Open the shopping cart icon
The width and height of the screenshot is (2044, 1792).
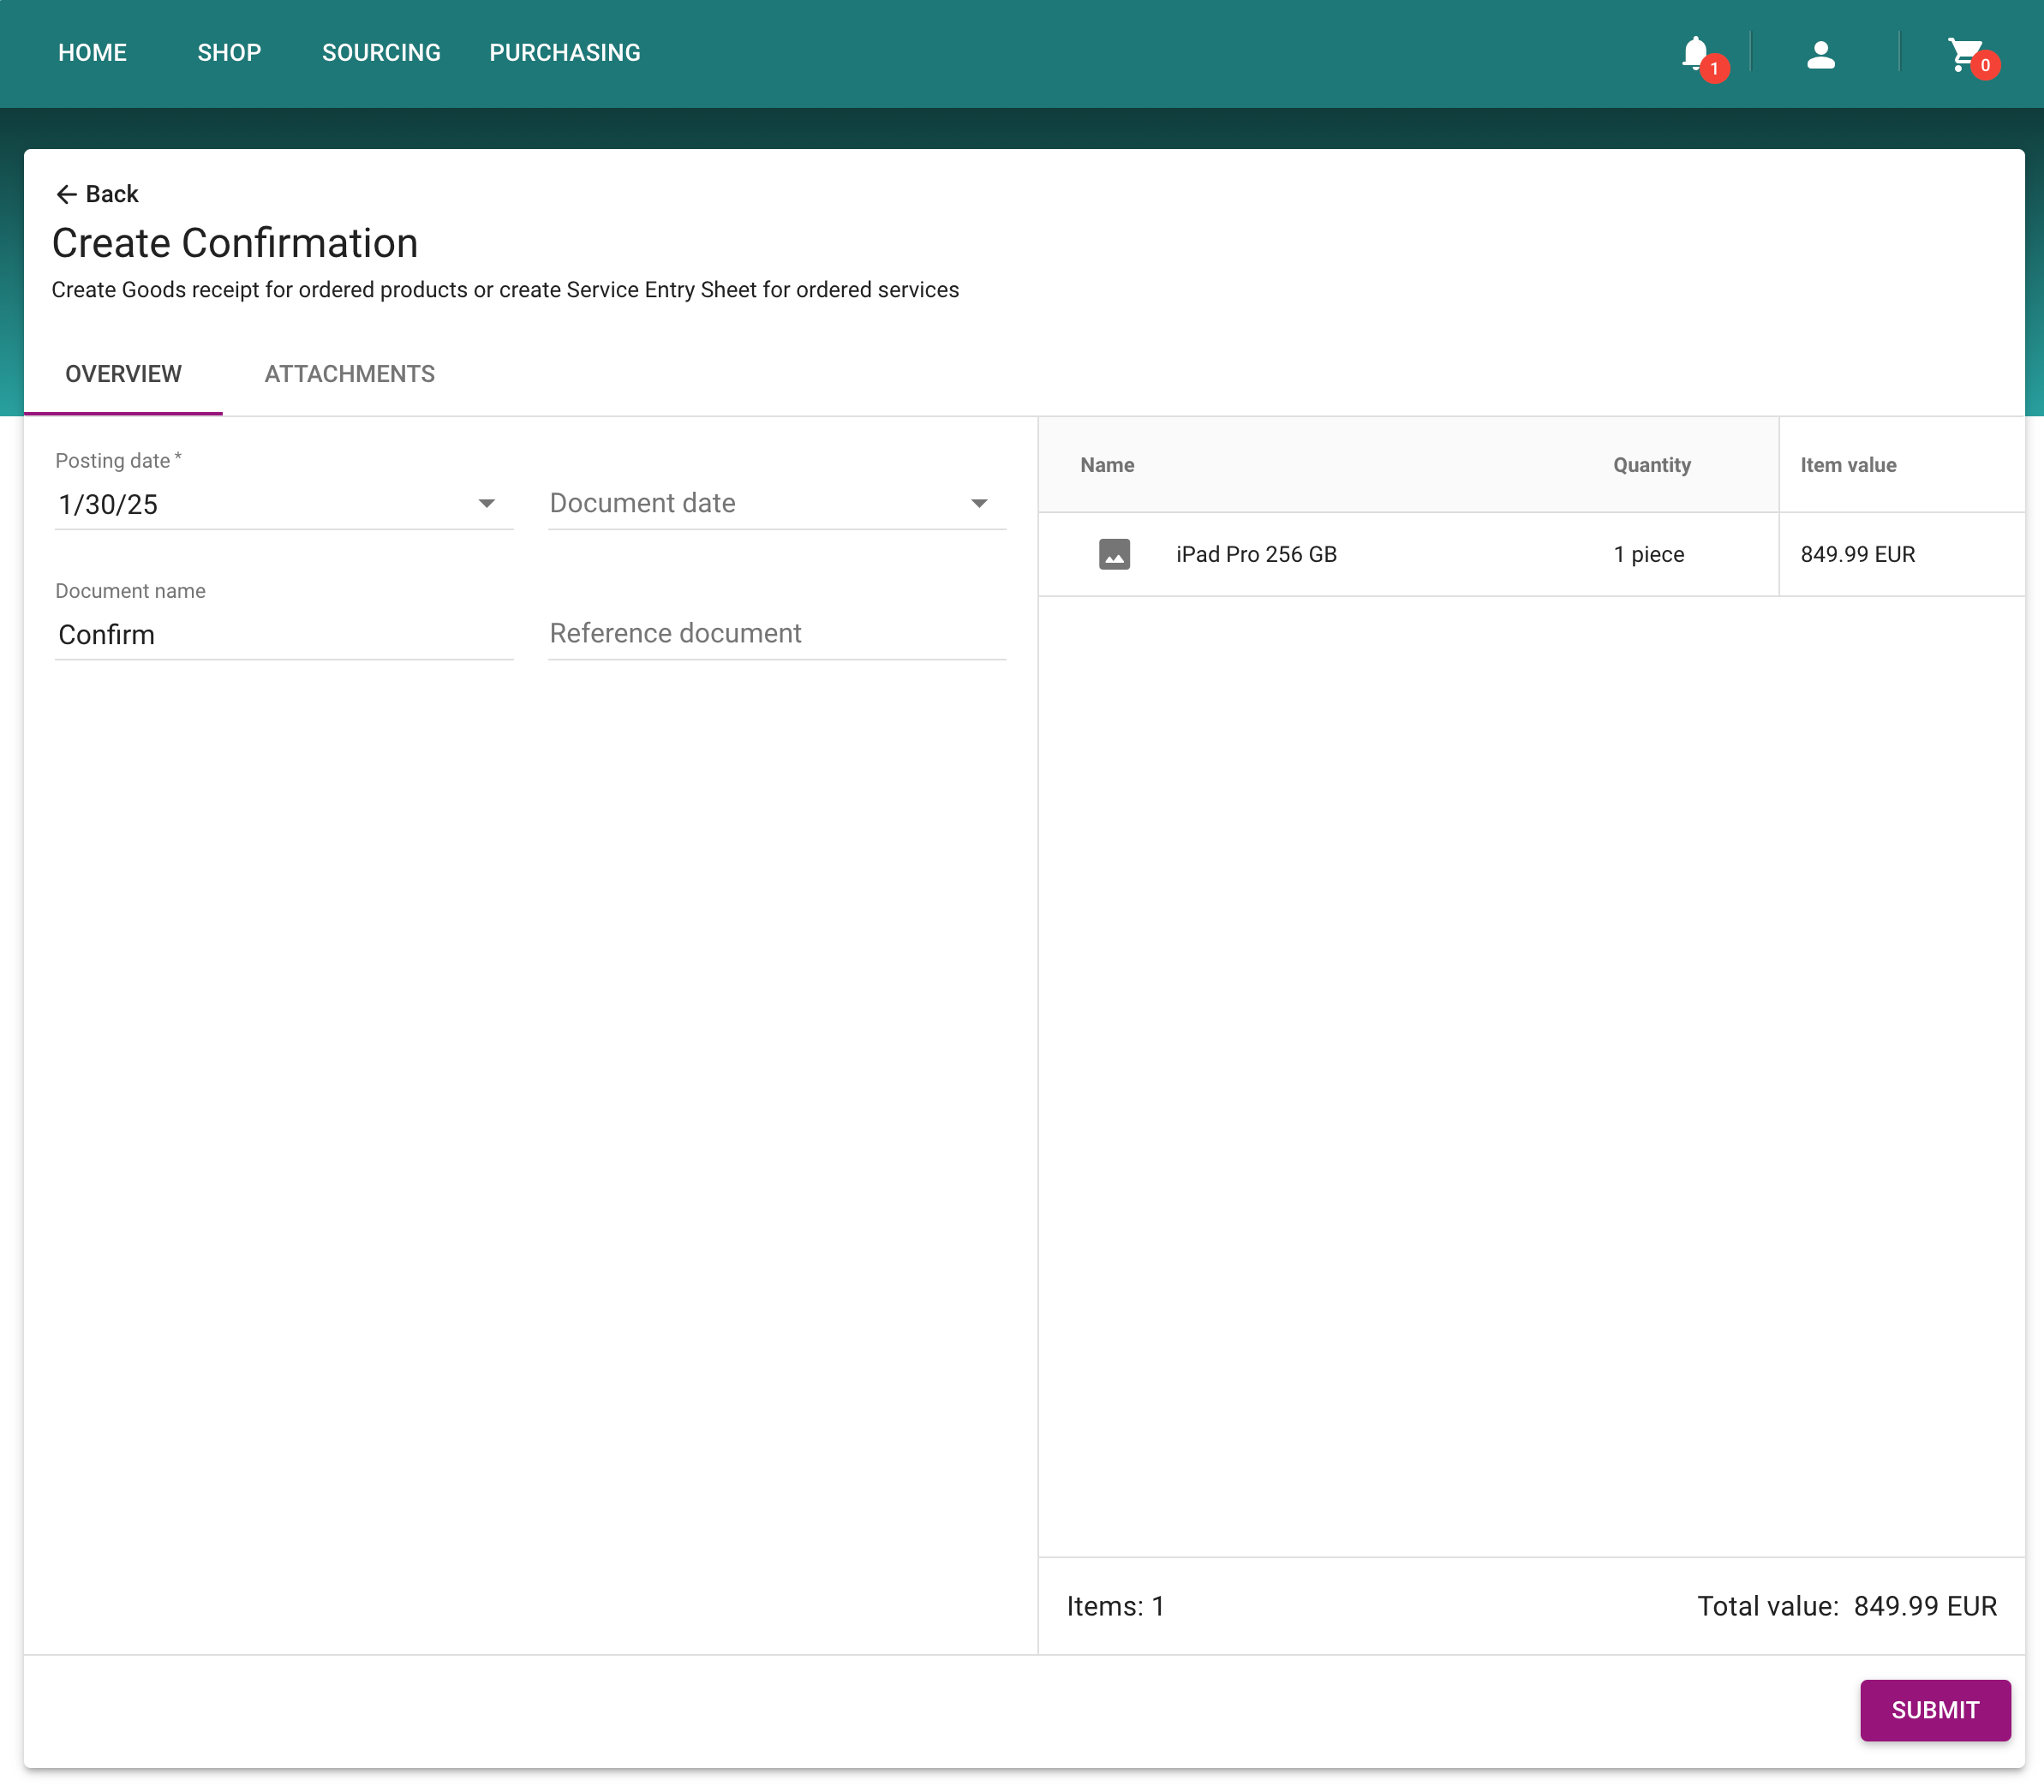coord(1964,54)
